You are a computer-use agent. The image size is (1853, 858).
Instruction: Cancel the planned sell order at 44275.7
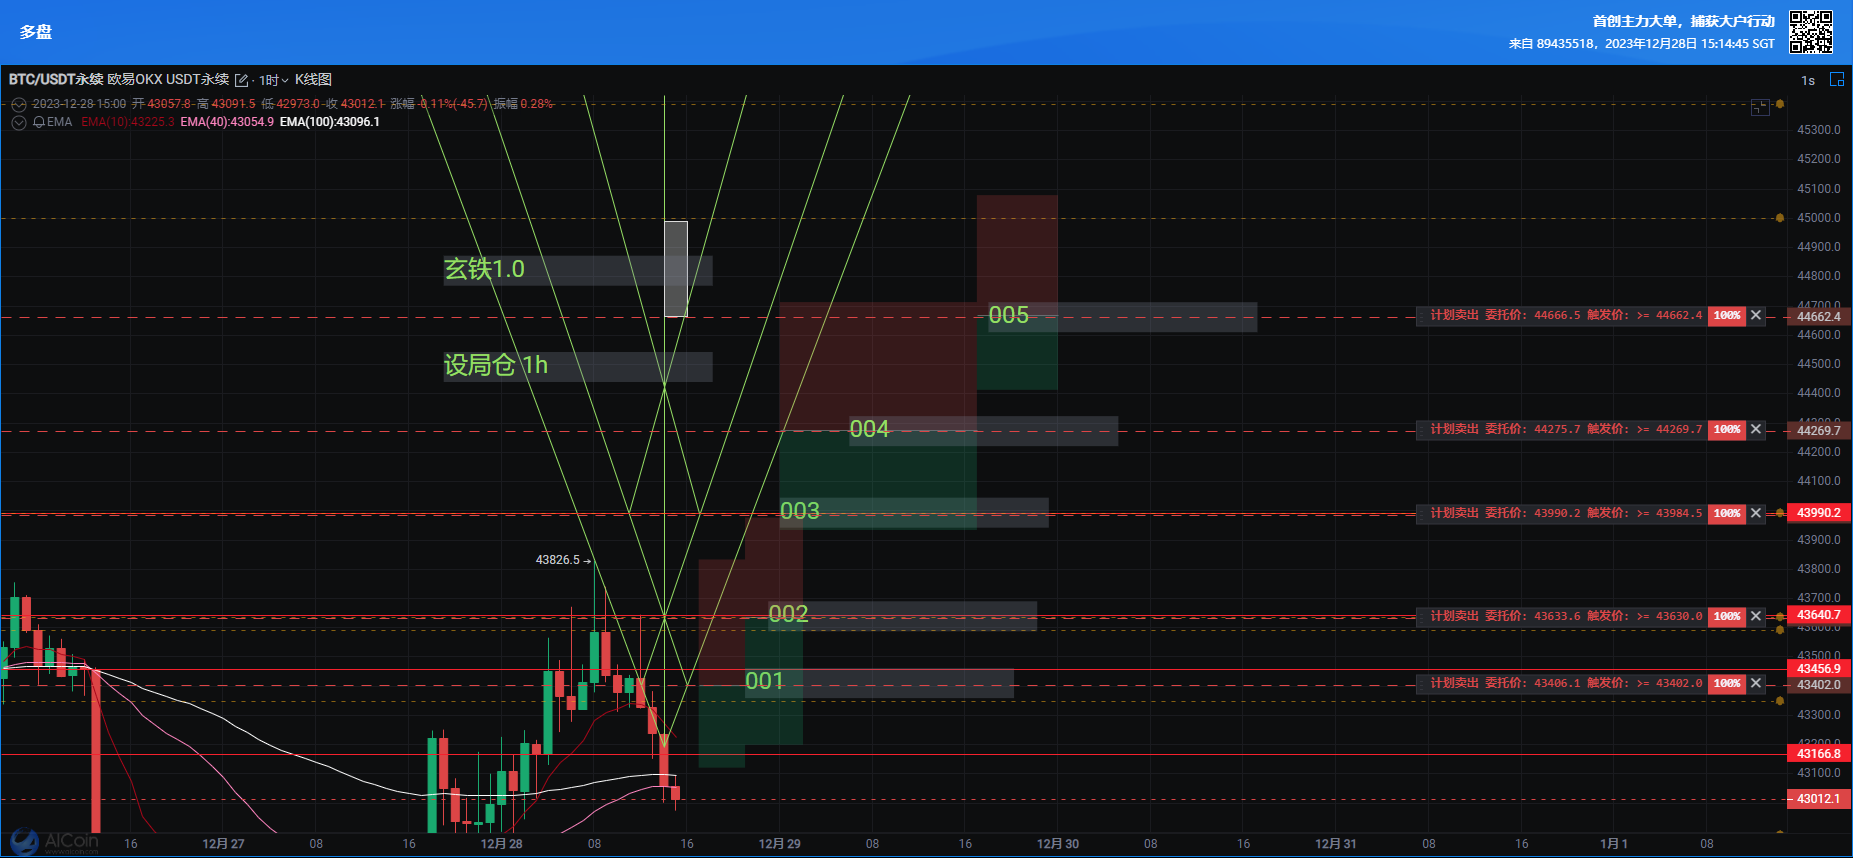pyautogui.click(x=1755, y=429)
